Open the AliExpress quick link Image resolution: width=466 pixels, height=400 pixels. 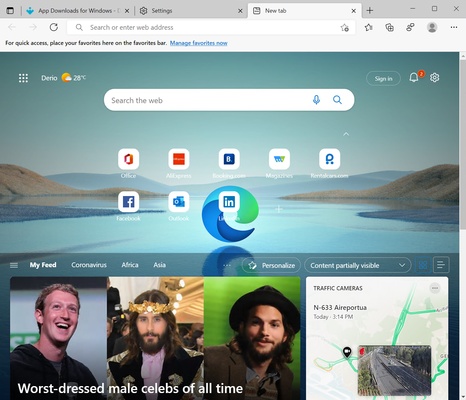[x=179, y=164]
